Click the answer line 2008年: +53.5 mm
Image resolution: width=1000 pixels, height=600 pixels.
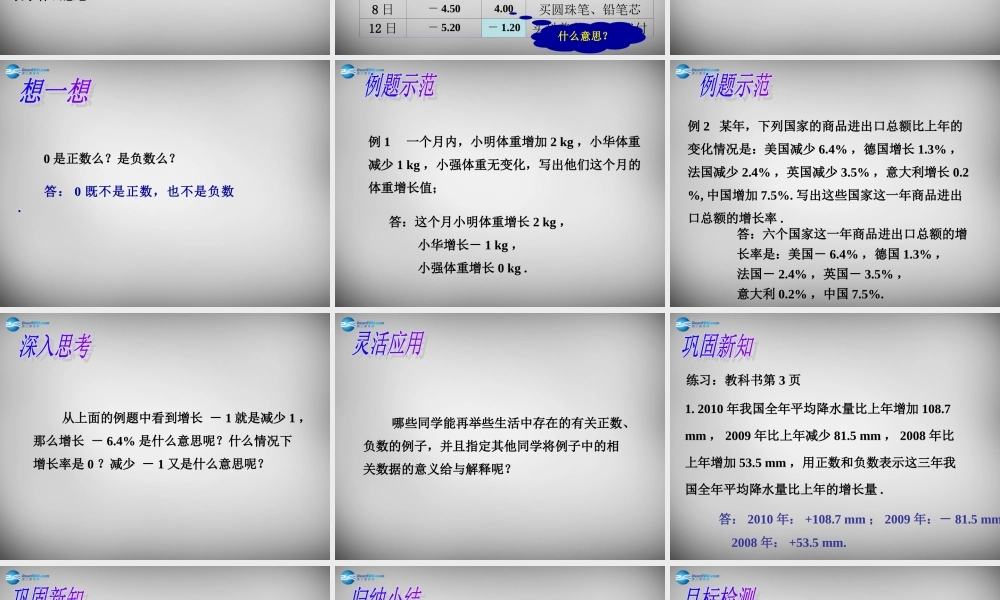point(789,543)
